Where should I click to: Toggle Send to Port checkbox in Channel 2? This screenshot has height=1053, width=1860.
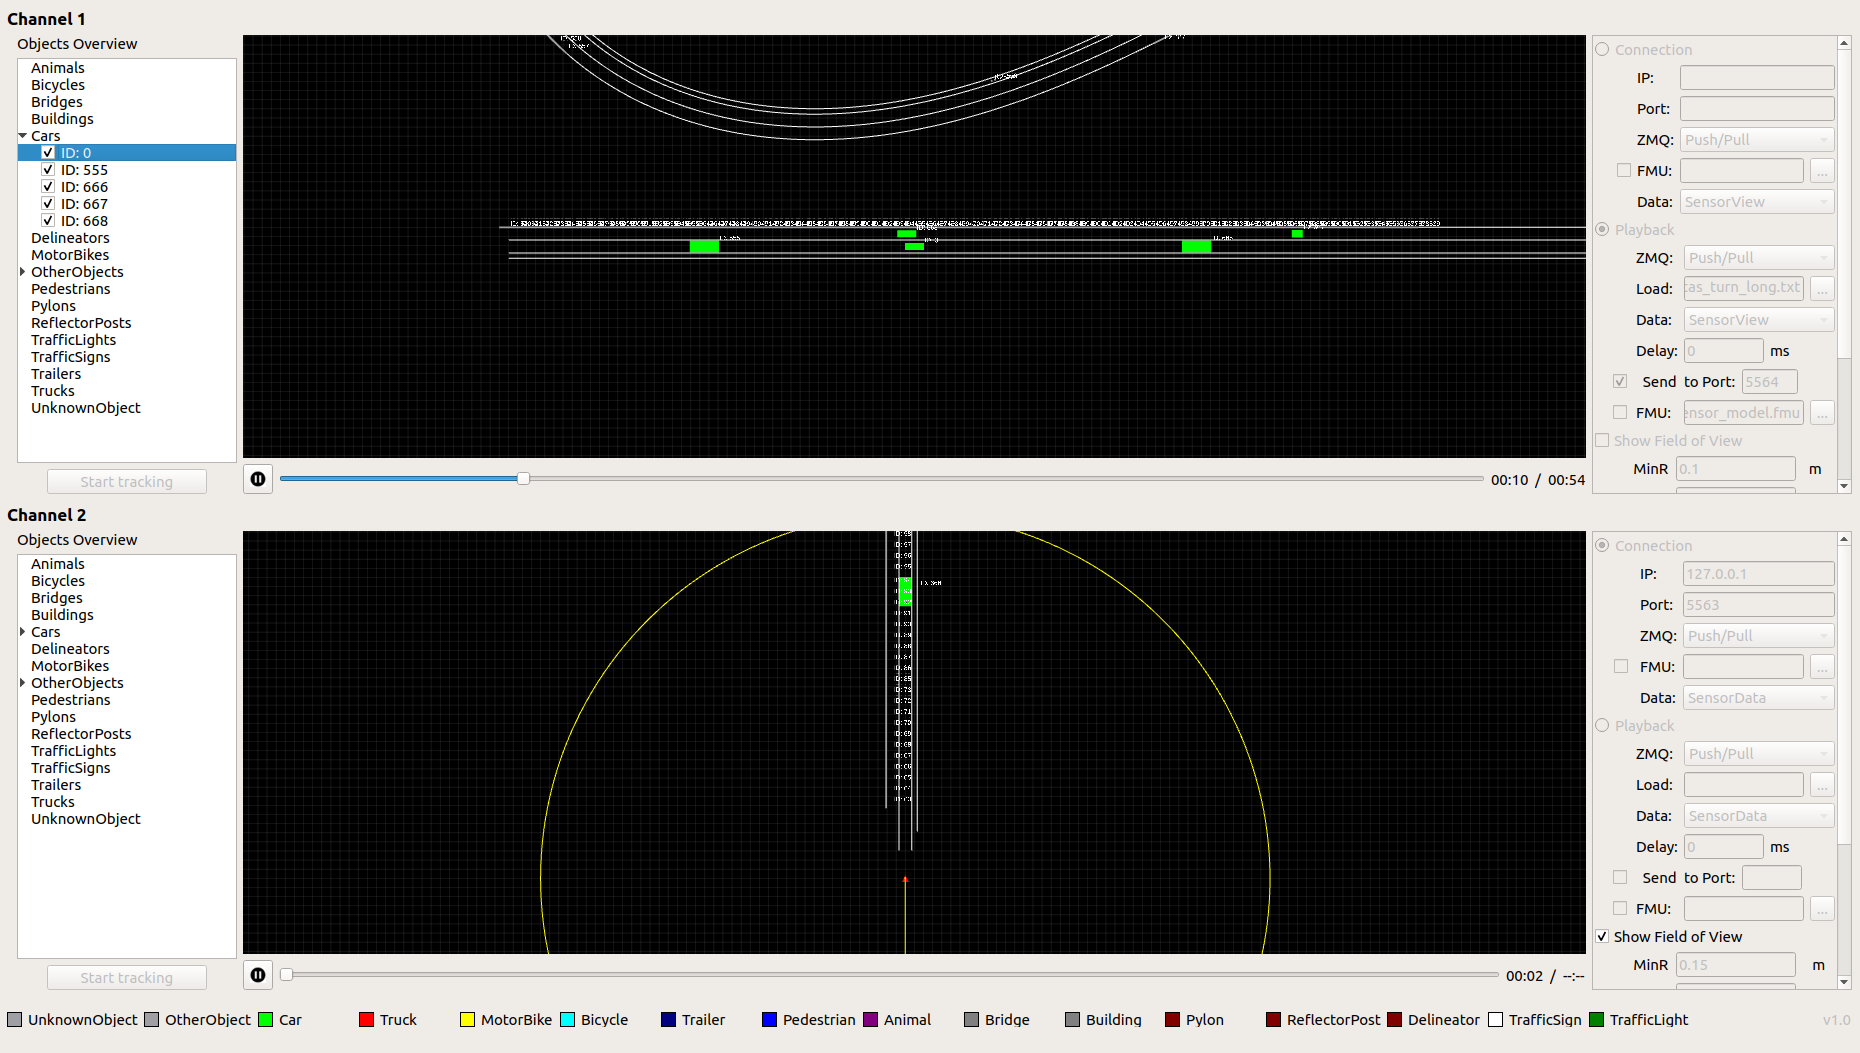[1620, 877]
